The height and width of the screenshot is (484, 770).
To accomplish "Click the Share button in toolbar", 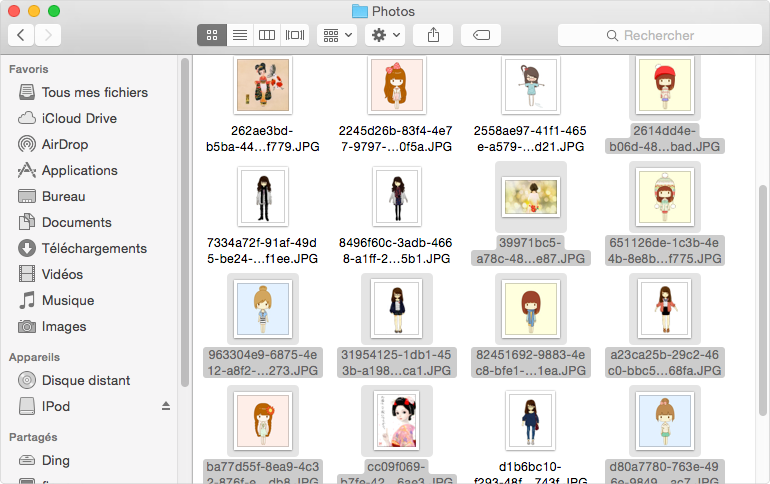I will tap(433, 35).
